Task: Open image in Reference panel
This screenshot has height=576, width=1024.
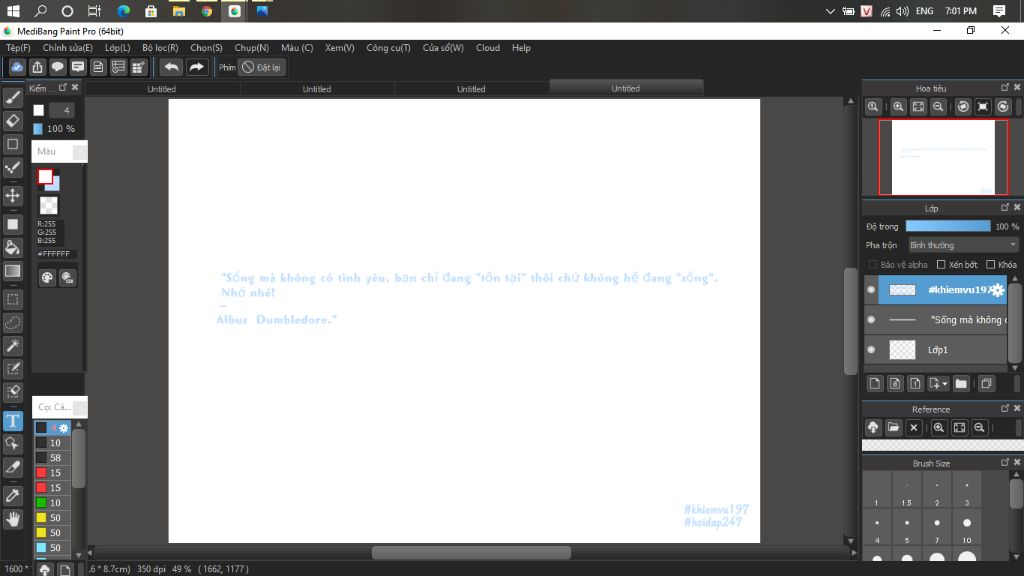Action: 893,428
